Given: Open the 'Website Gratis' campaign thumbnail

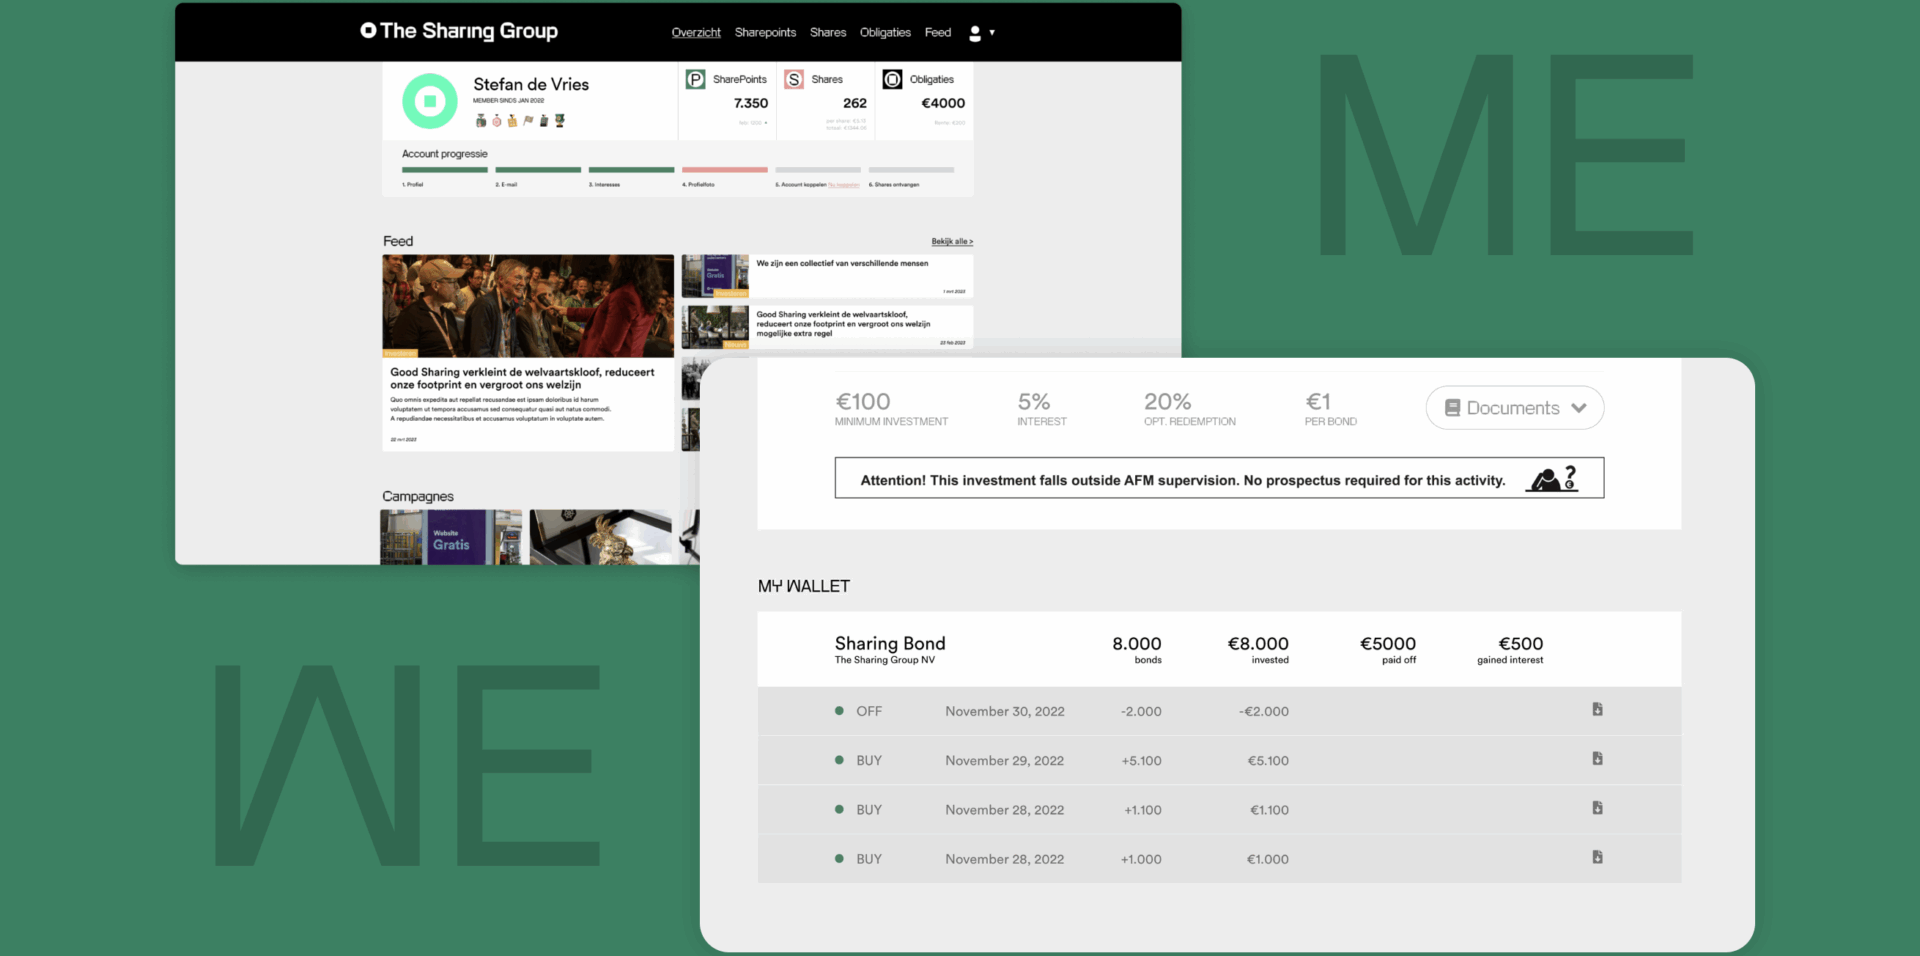Looking at the screenshot, I should [451, 537].
